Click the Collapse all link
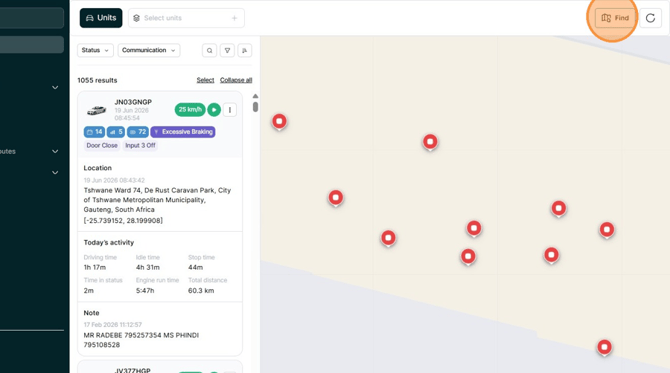 [236, 80]
